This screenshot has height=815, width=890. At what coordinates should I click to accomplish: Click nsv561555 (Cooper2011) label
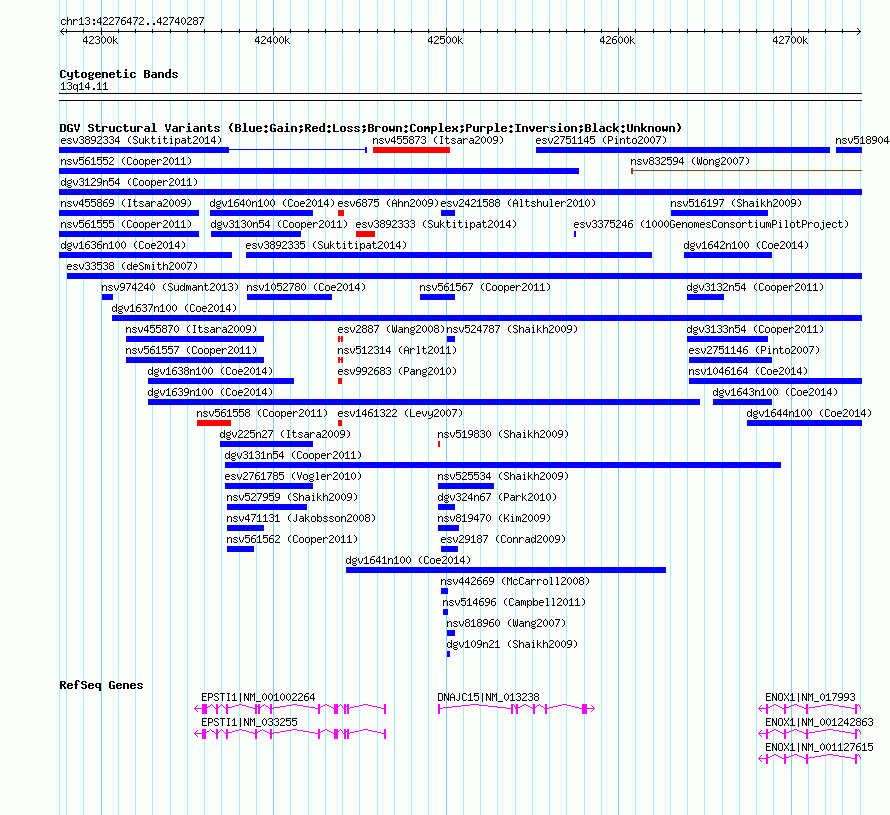pyautogui.click(x=126, y=224)
